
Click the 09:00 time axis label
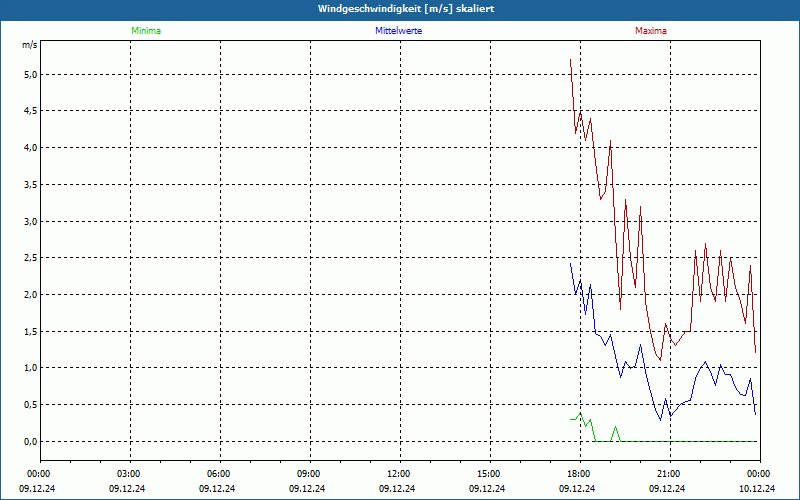click(x=310, y=474)
